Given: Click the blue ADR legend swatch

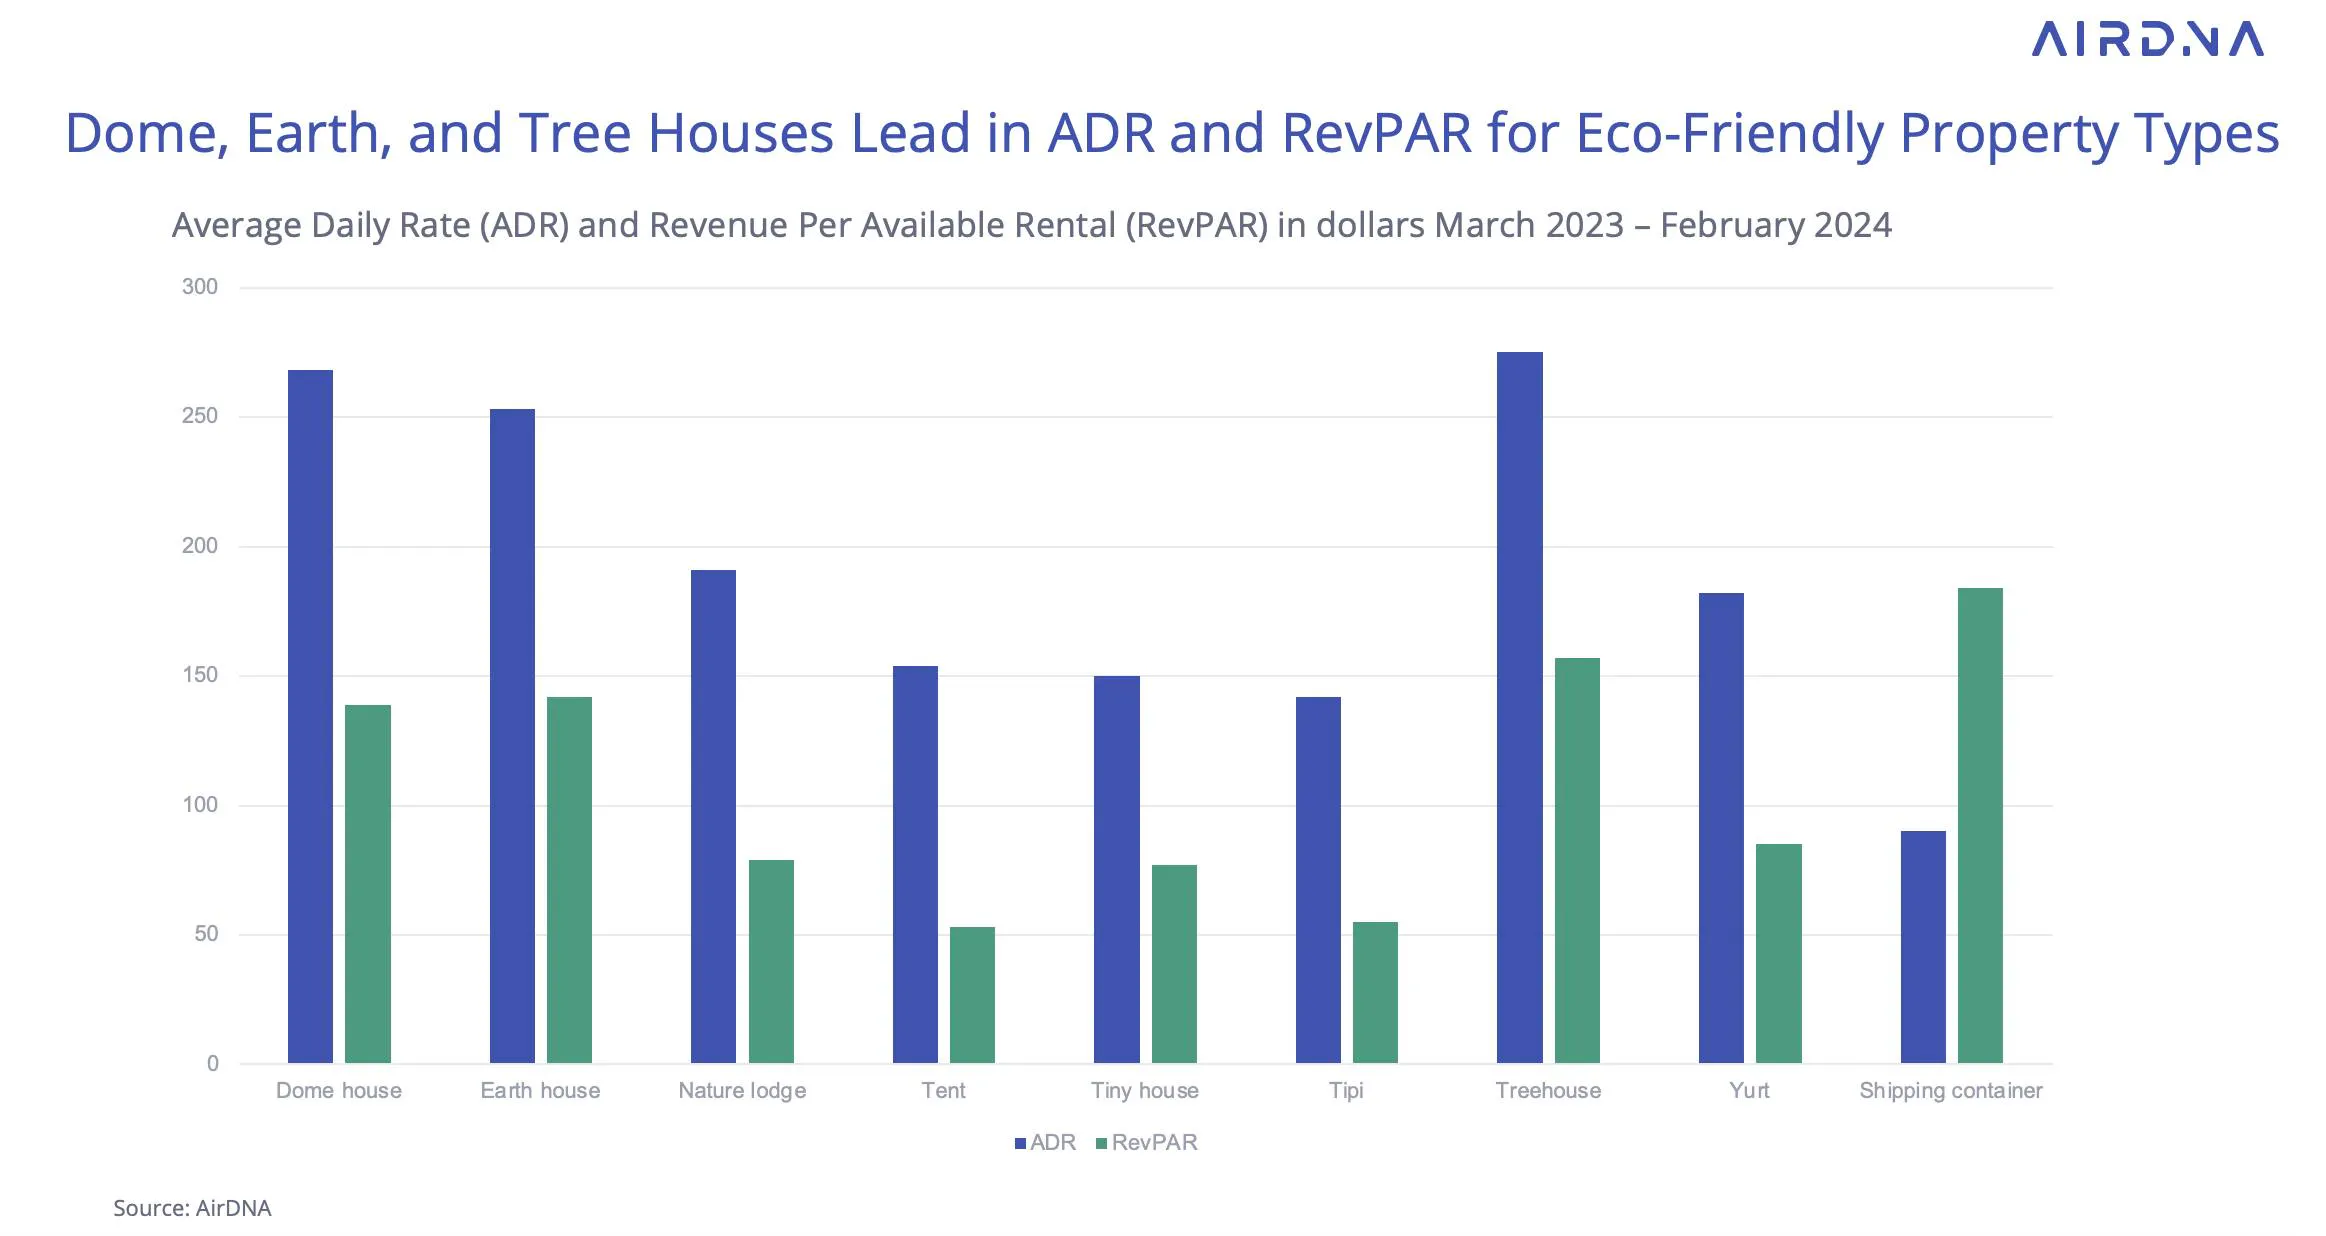Looking at the screenshot, I should point(1020,1143).
